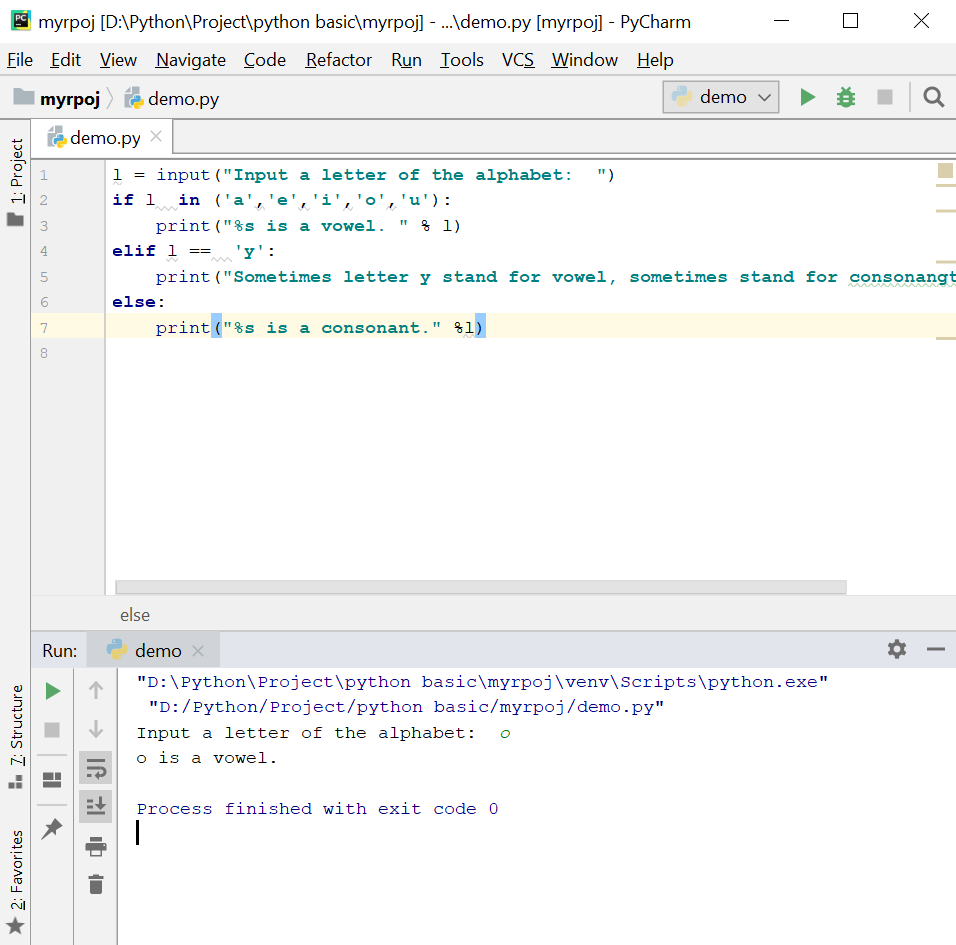
Task: Open Search Everywhere magnifier icon
Action: 933,97
